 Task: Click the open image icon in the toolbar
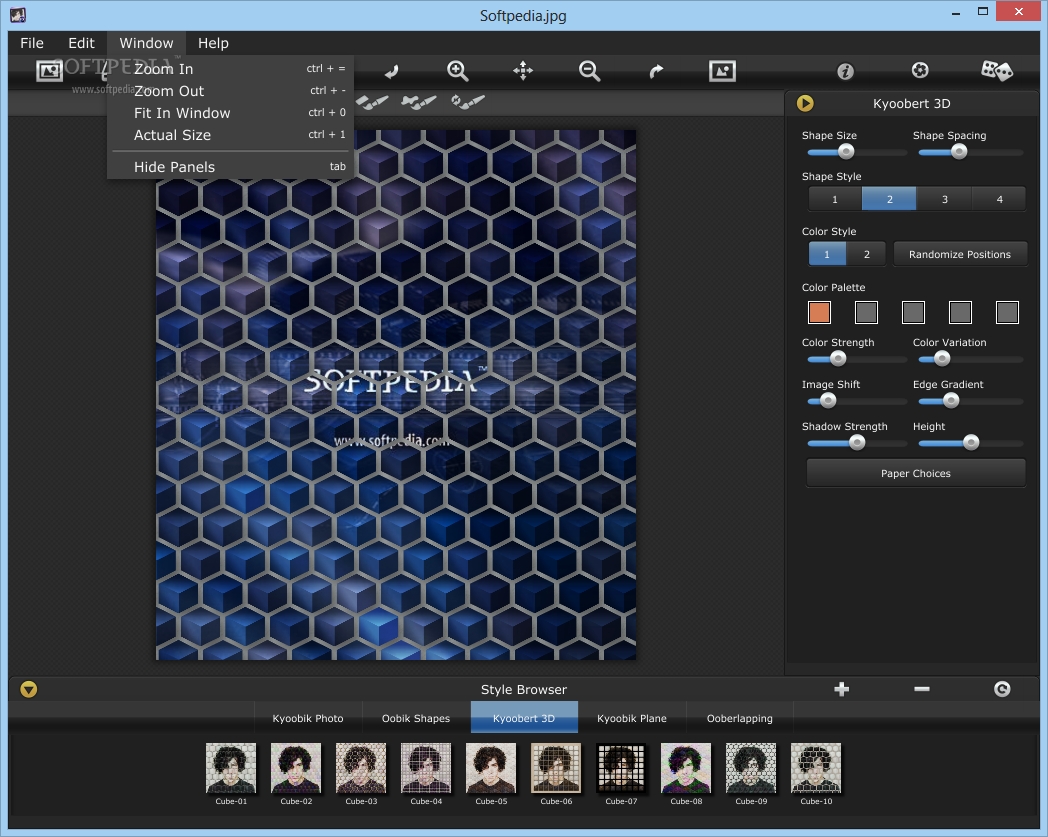49,70
